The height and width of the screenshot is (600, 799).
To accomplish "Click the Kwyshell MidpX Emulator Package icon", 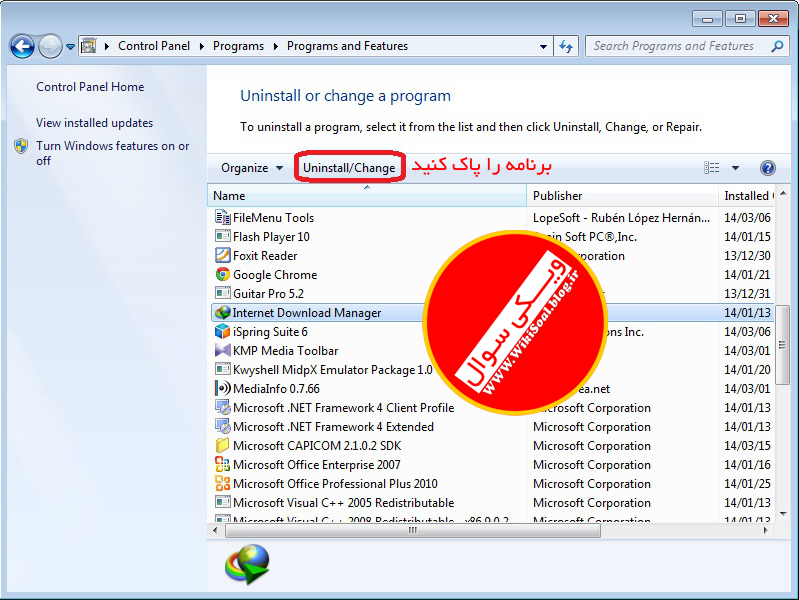I will 222,369.
